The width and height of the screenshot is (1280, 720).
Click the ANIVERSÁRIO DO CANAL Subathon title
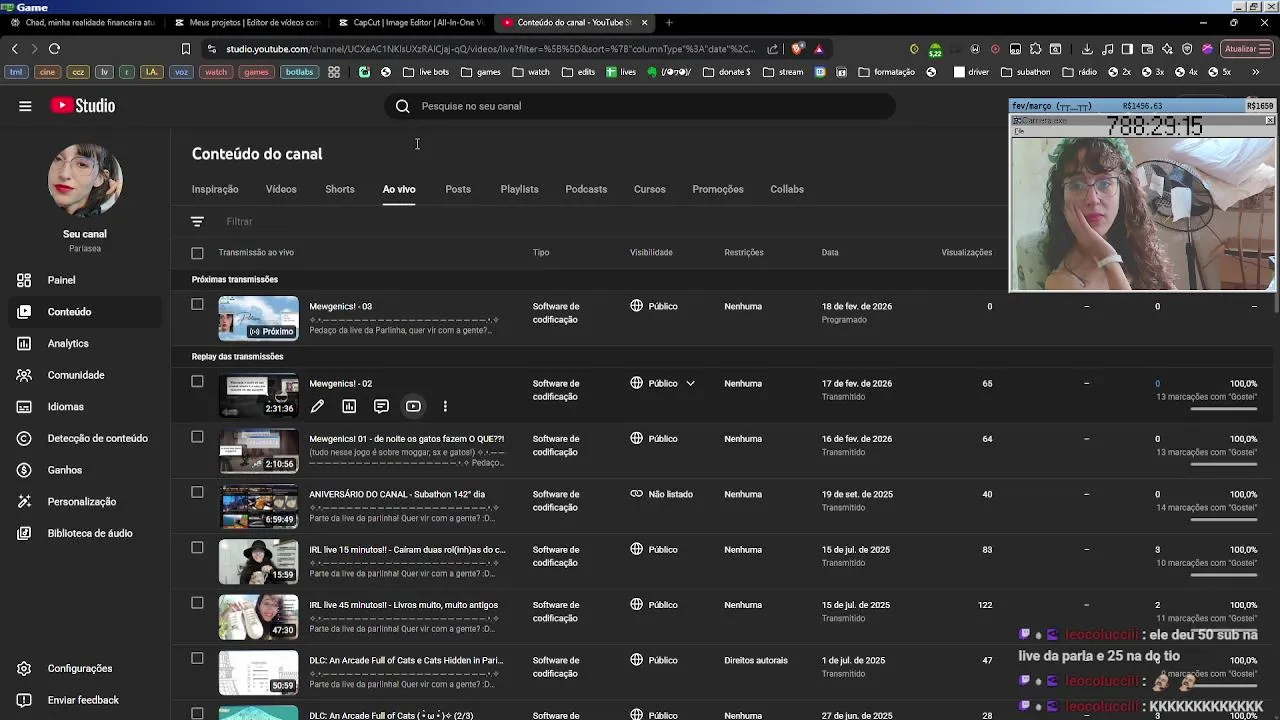[x=396, y=494]
